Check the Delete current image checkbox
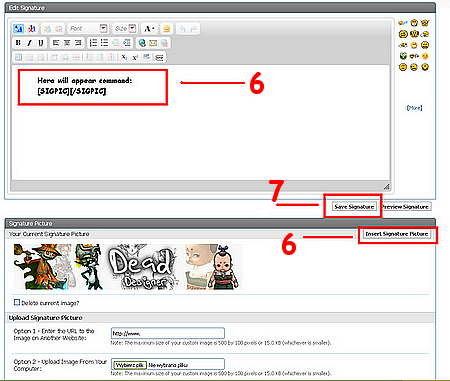Viewport: 450px width, 381px height. pyautogui.click(x=17, y=302)
